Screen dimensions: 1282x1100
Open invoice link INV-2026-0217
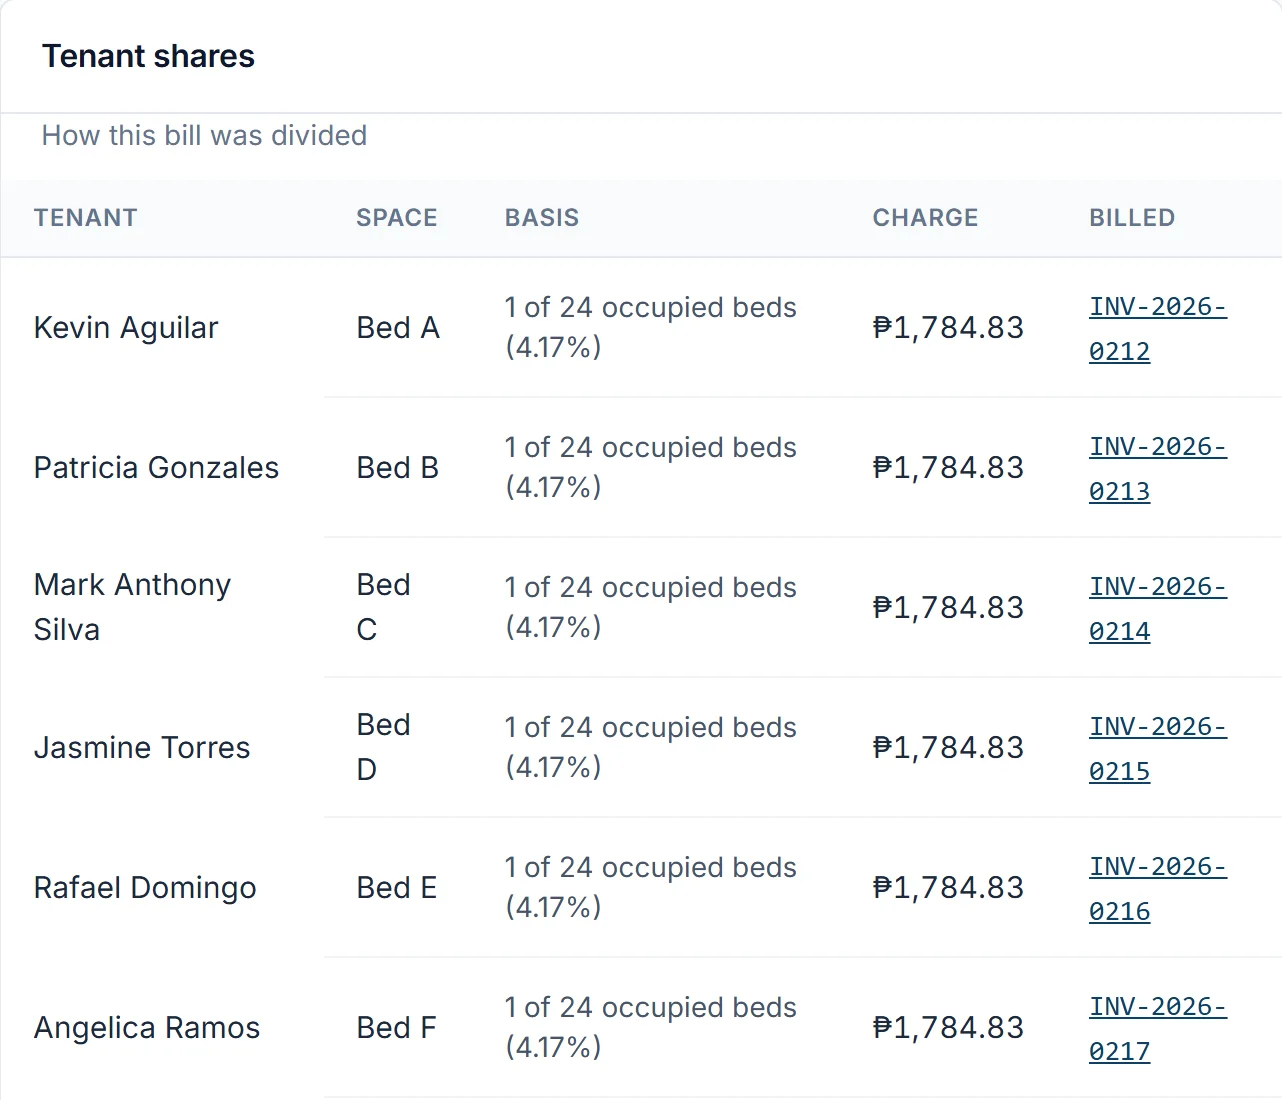click(1158, 1028)
